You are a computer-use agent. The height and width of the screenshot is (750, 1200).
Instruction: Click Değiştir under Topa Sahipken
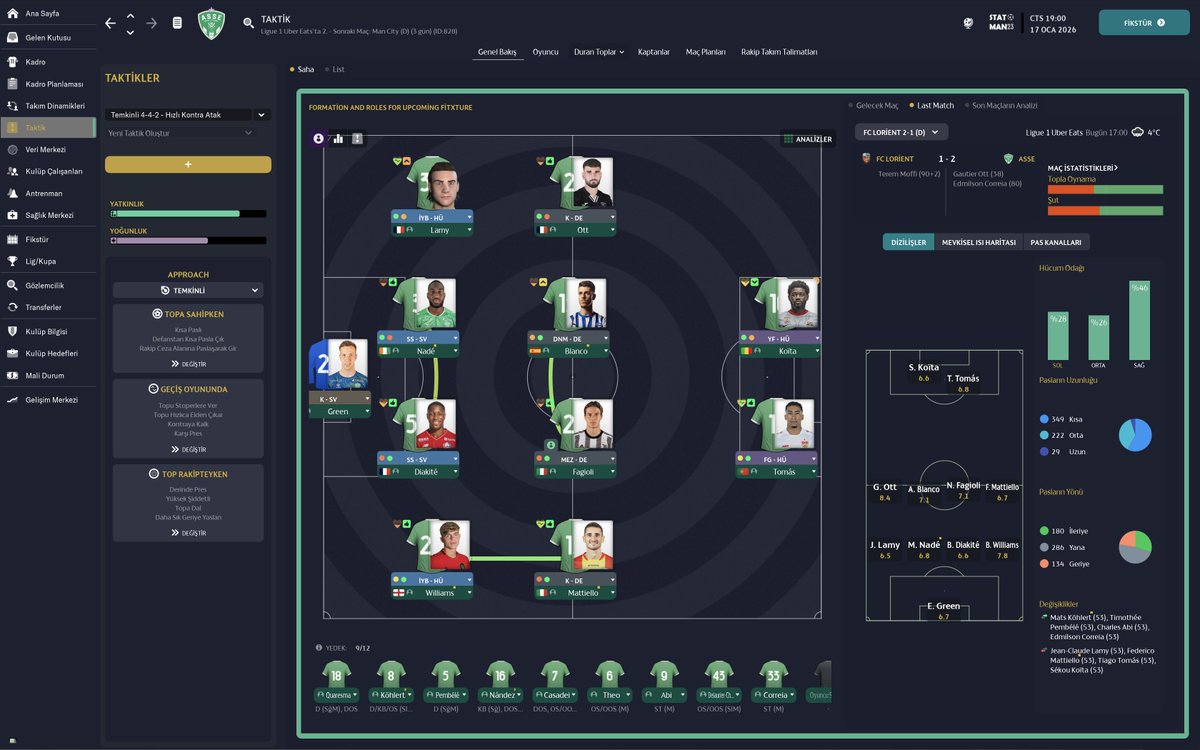coord(188,364)
